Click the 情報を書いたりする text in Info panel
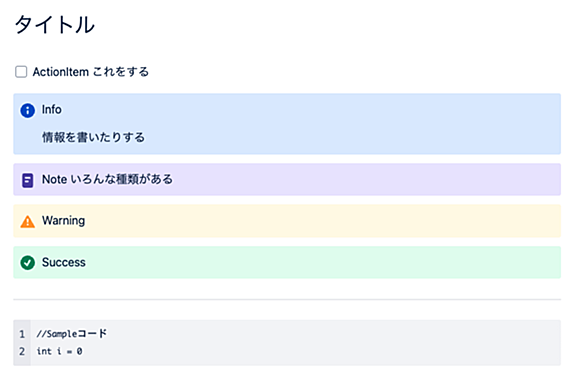586x373 pixels. pyautogui.click(x=93, y=138)
